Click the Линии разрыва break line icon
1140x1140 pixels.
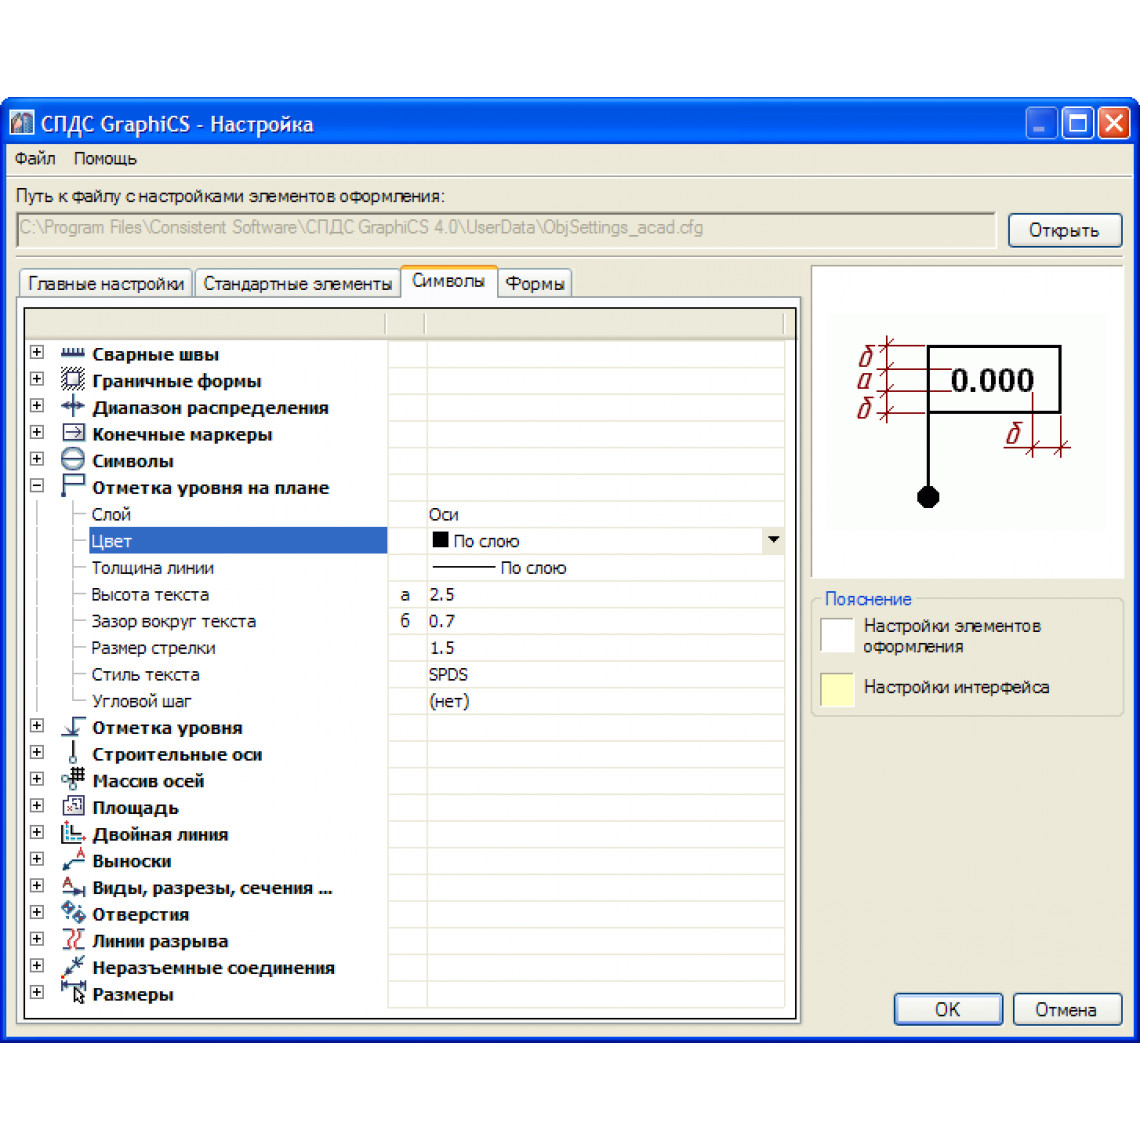coord(73,940)
